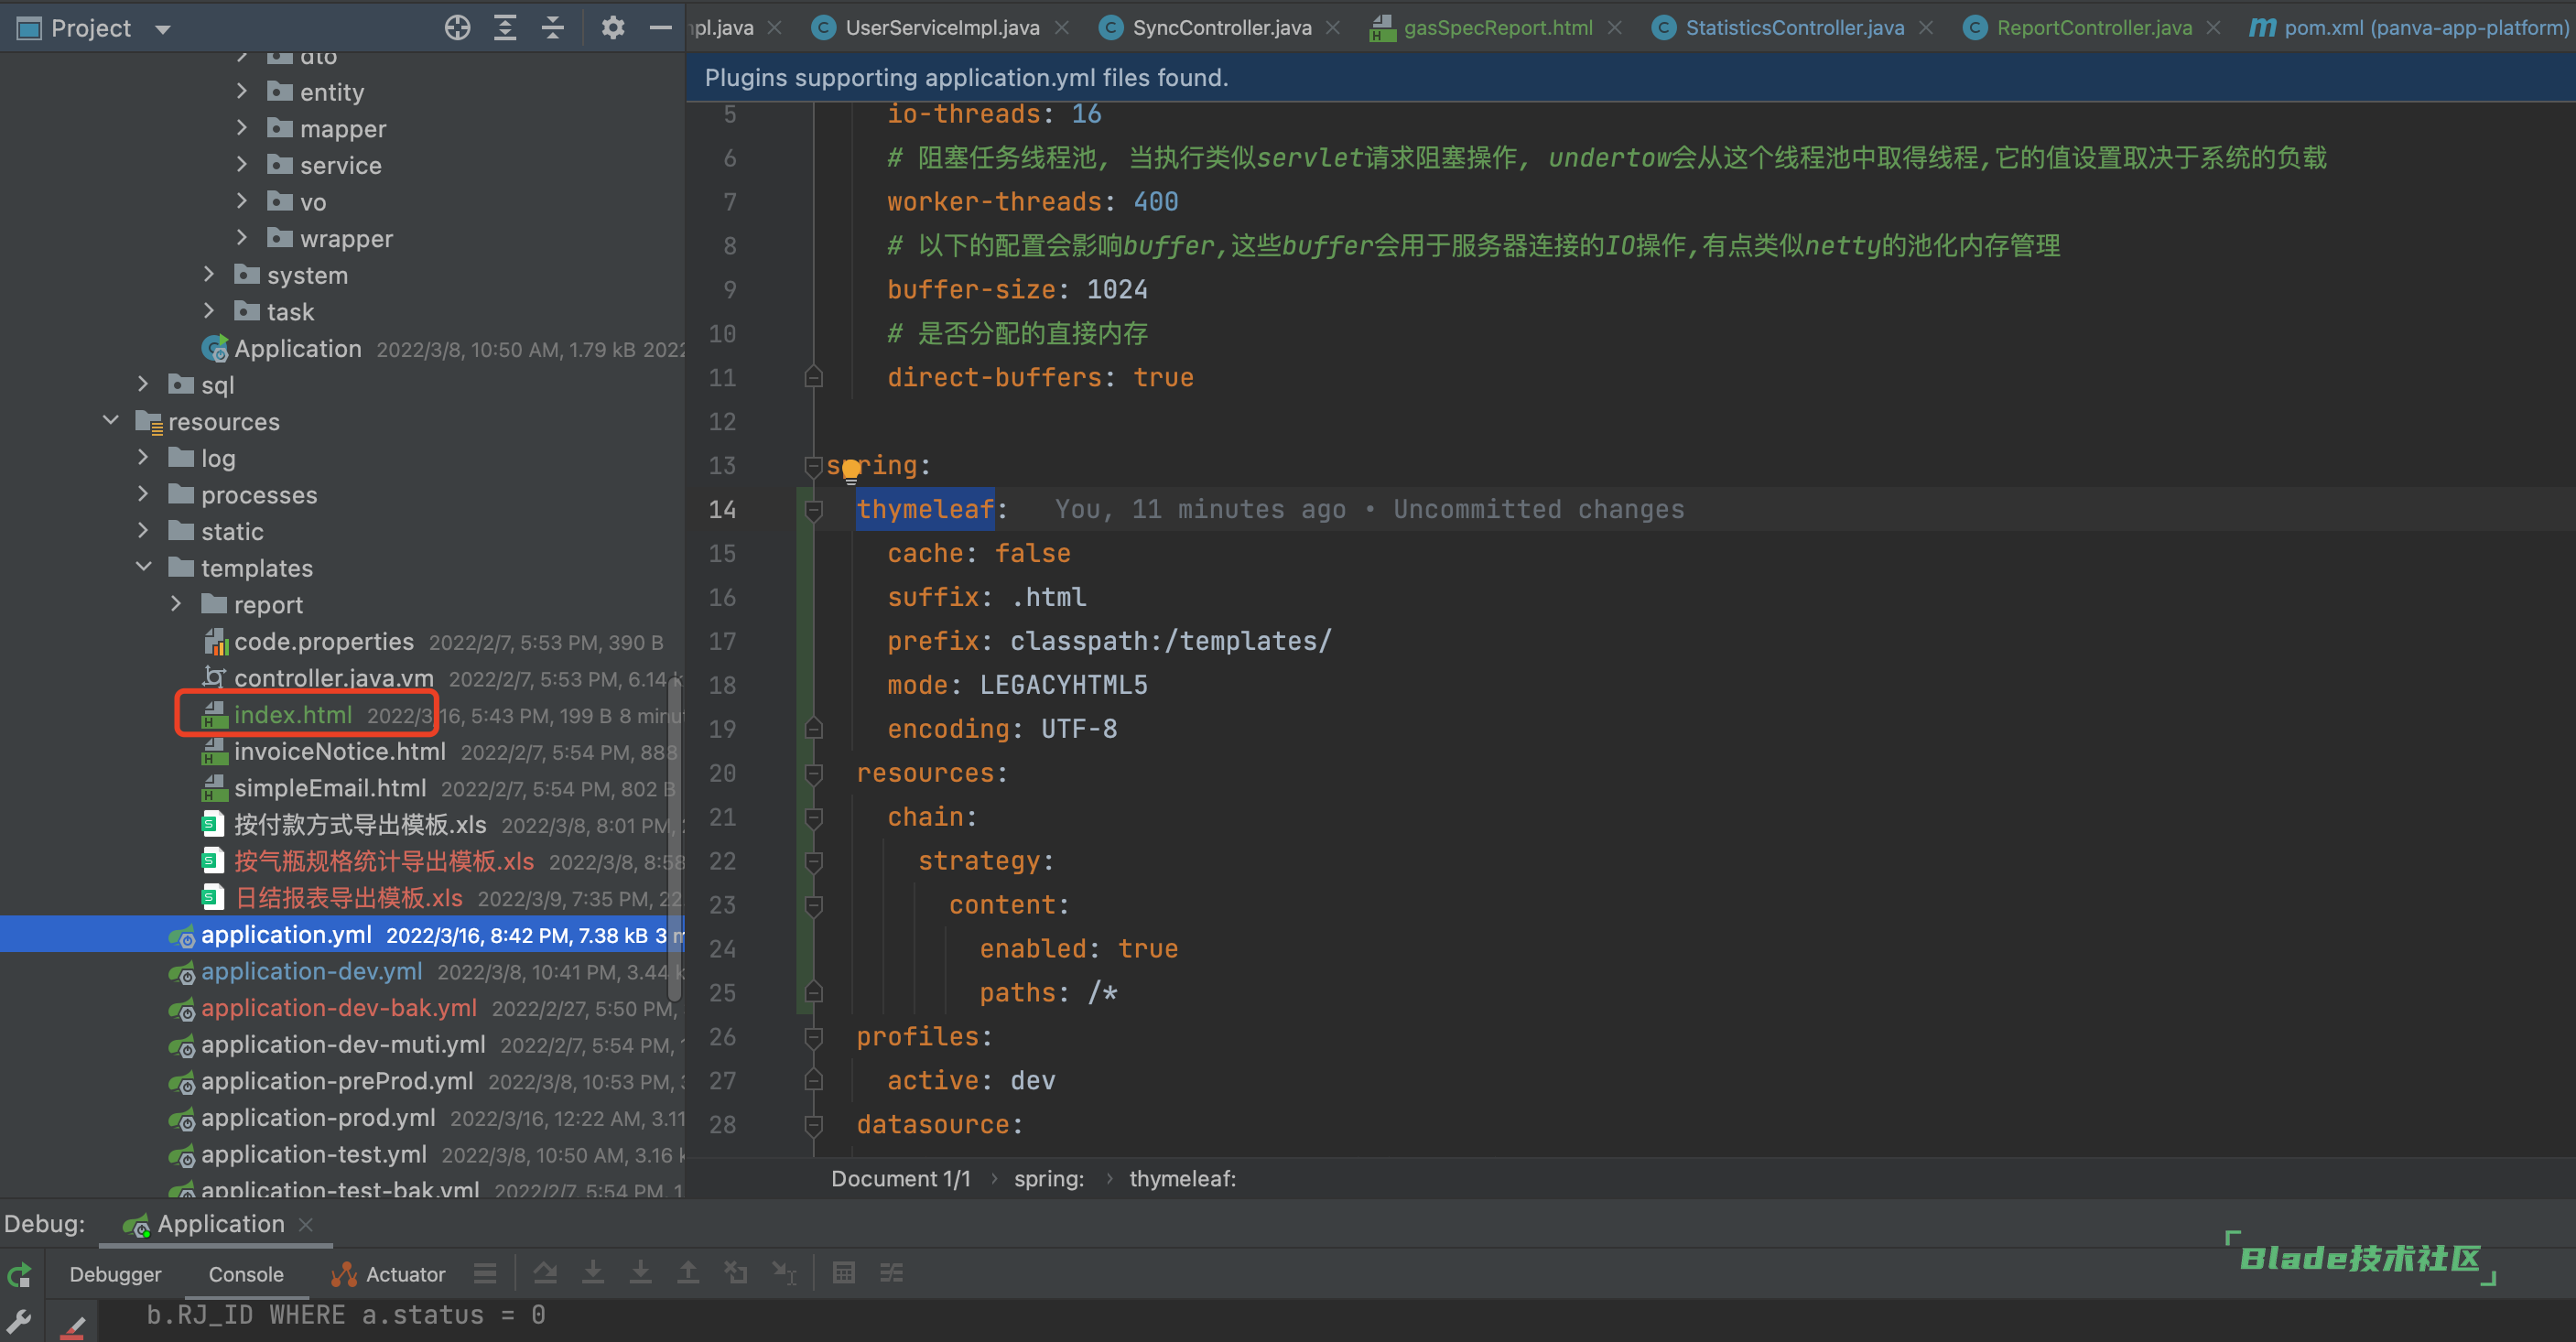2576x1342 pixels.
Task: Select index.html in templates folder
Action: pos(293,714)
